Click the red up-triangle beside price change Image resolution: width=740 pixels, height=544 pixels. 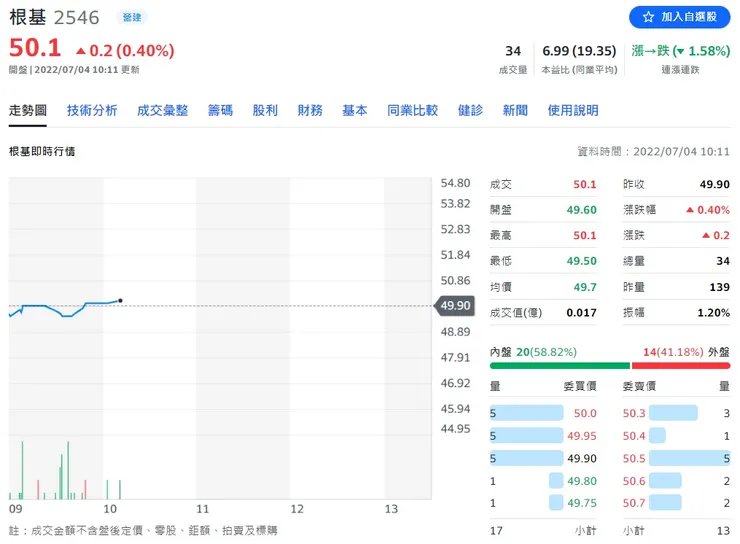[81, 51]
